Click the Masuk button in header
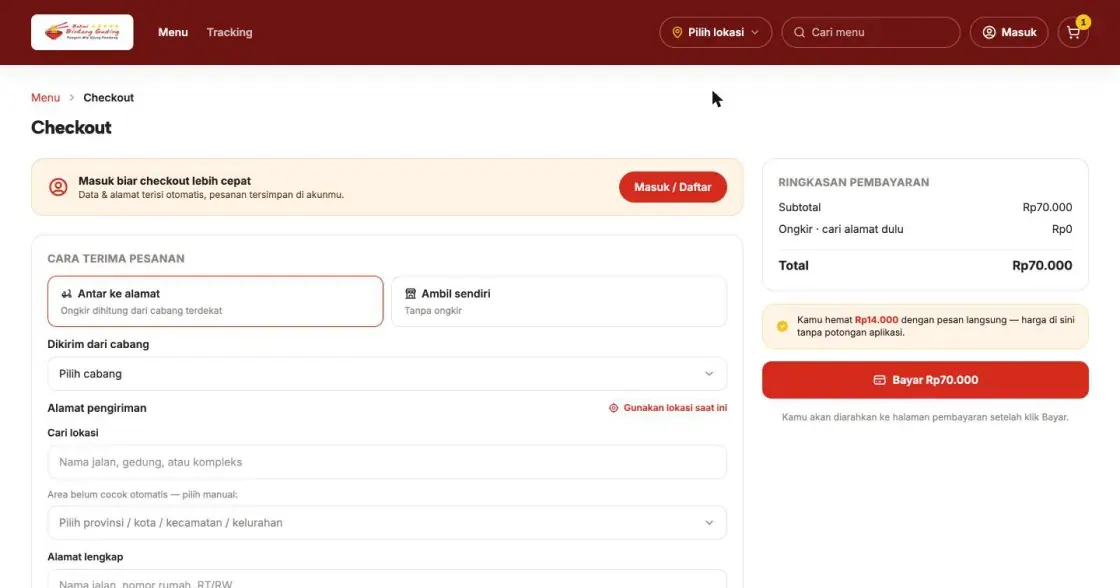Image resolution: width=1120 pixels, height=588 pixels. tap(1009, 32)
